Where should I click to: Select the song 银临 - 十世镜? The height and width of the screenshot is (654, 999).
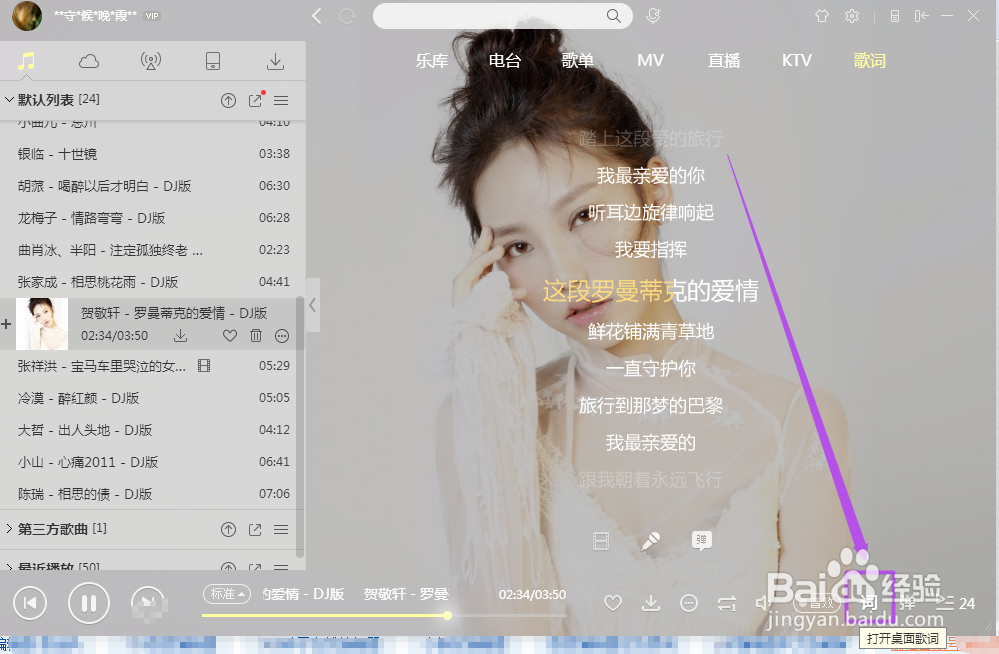click(x=153, y=154)
